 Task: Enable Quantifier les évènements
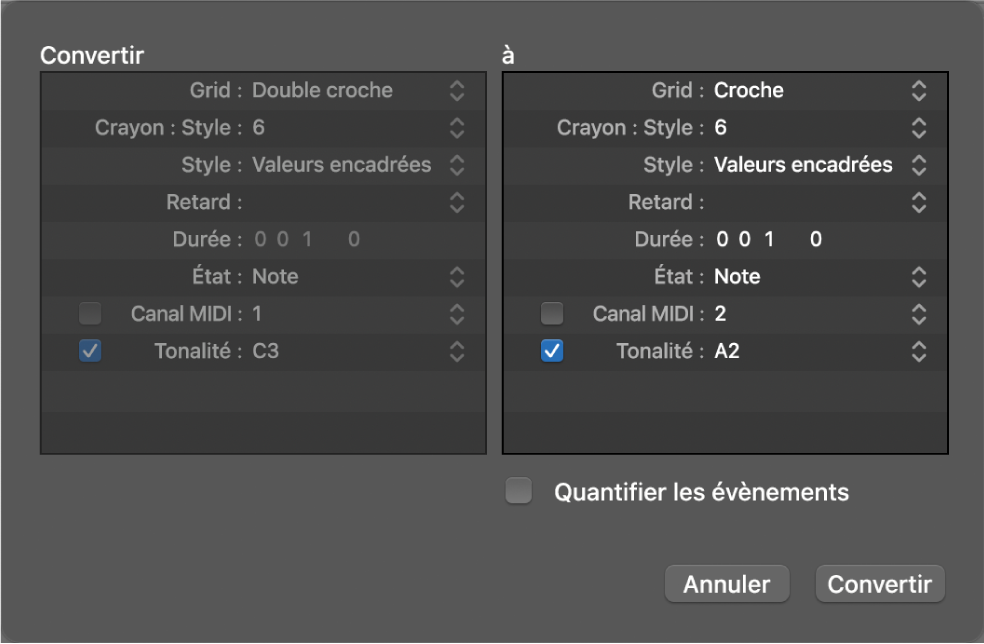[x=518, y=491]
